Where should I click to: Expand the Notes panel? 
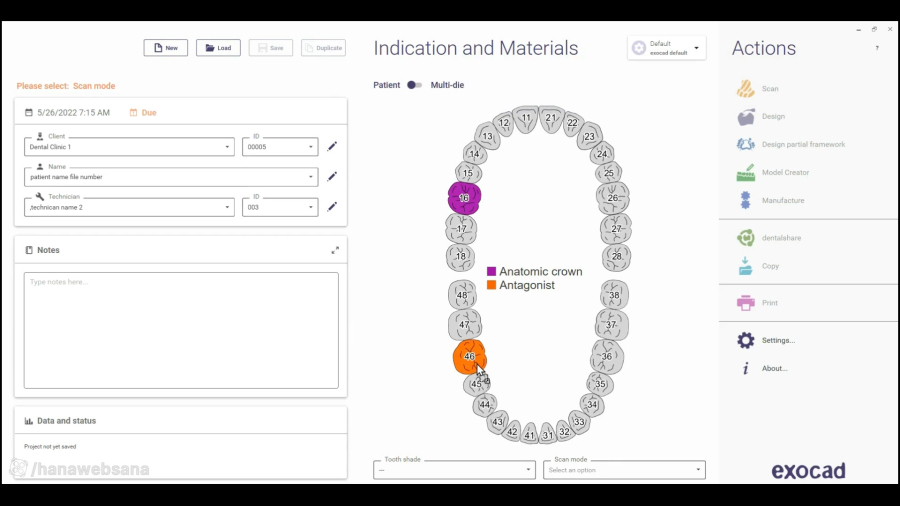point(335,250)
